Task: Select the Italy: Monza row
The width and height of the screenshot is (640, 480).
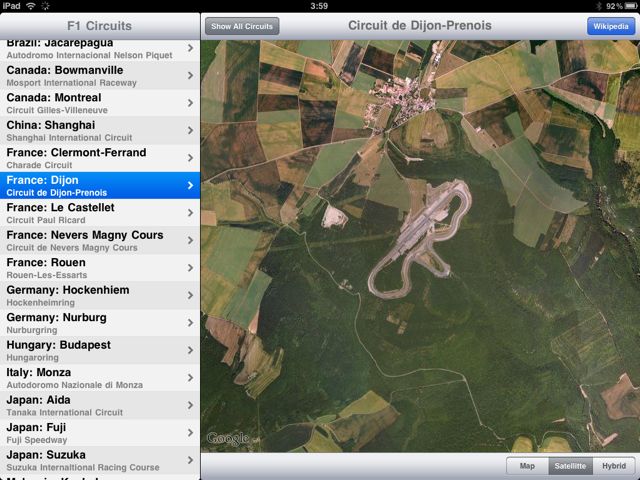Action: [x=100, y=378]
